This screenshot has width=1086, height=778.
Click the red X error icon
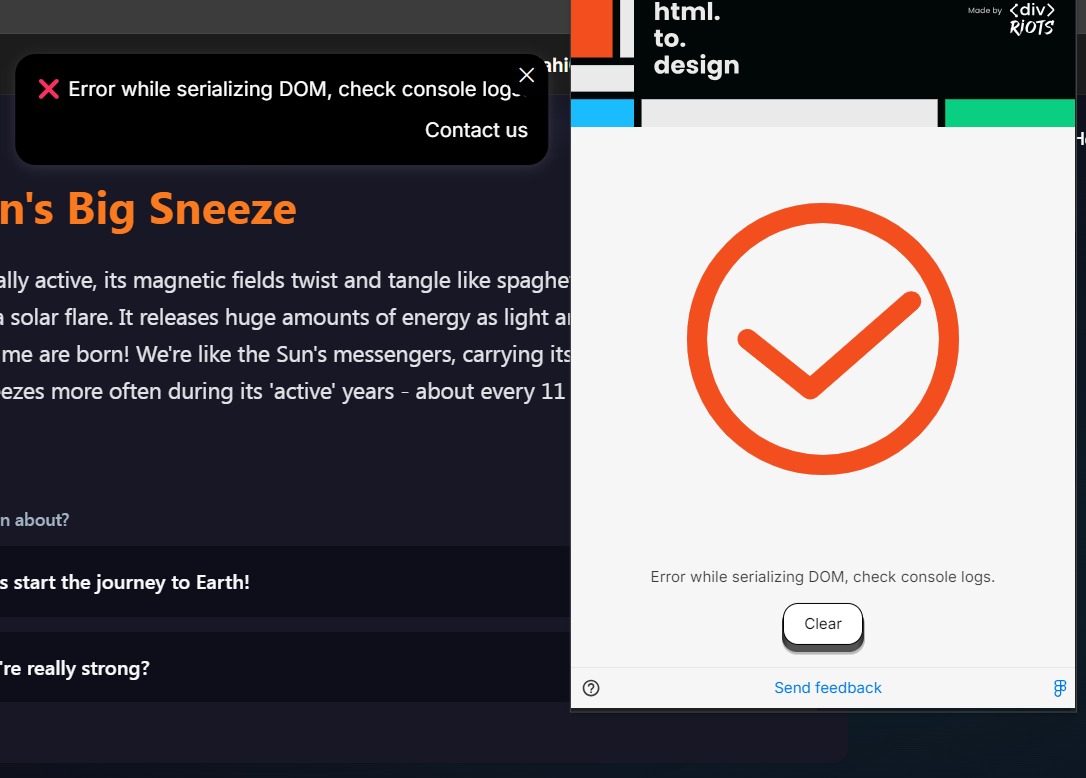click(48, 89)
